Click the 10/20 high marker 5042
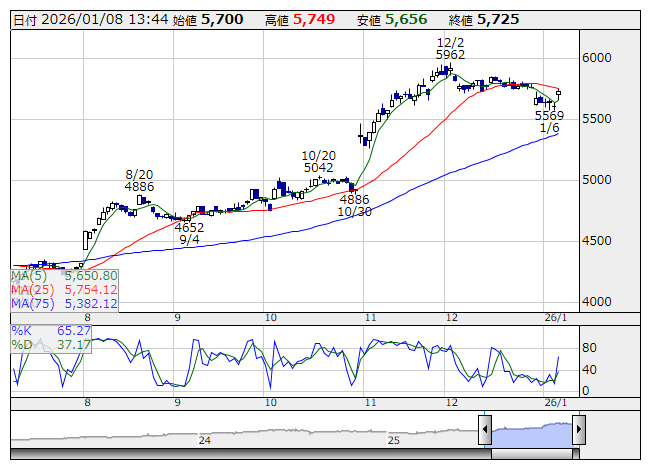This screenshot has height=470, width=653. (x=318, y=168)
